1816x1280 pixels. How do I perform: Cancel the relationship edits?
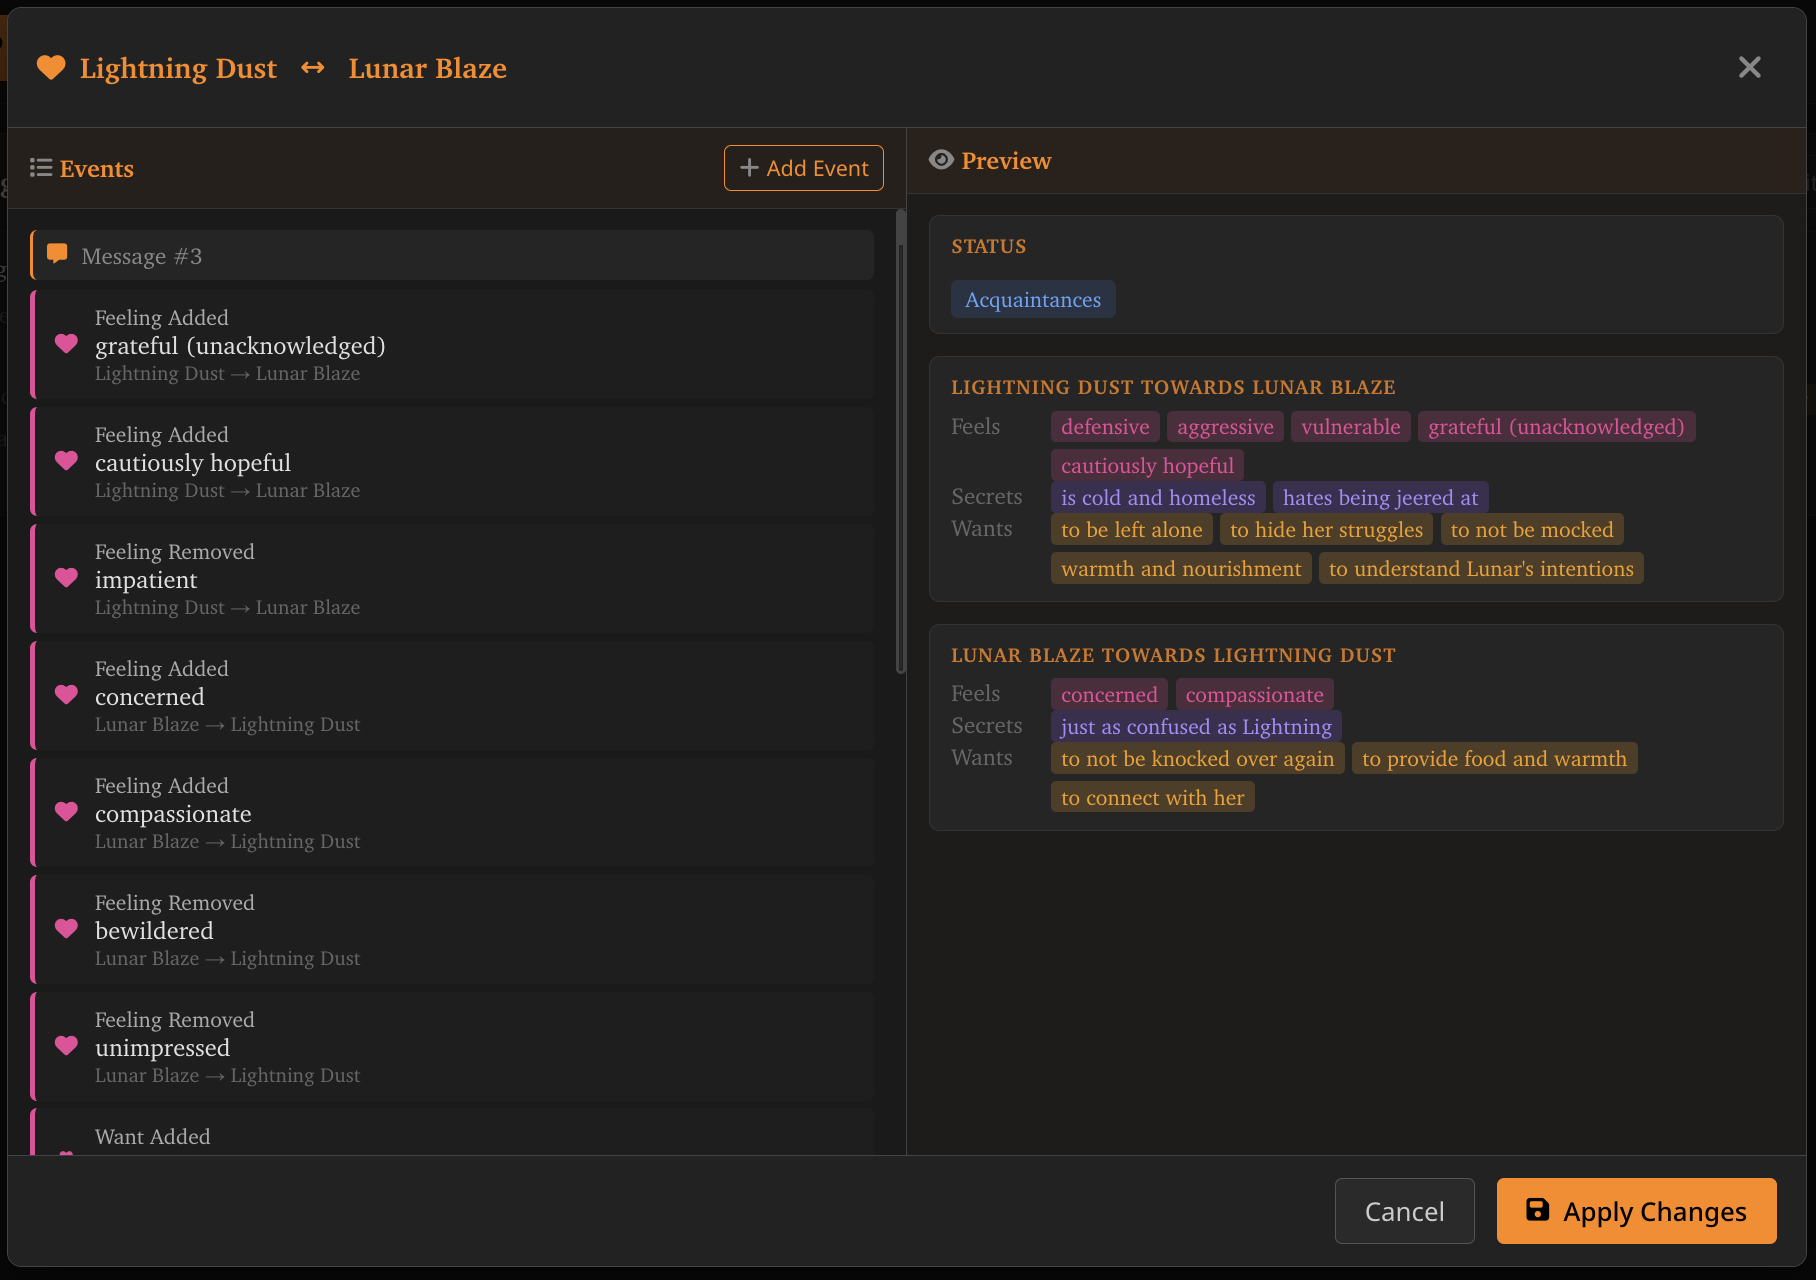point(1404,1211)
